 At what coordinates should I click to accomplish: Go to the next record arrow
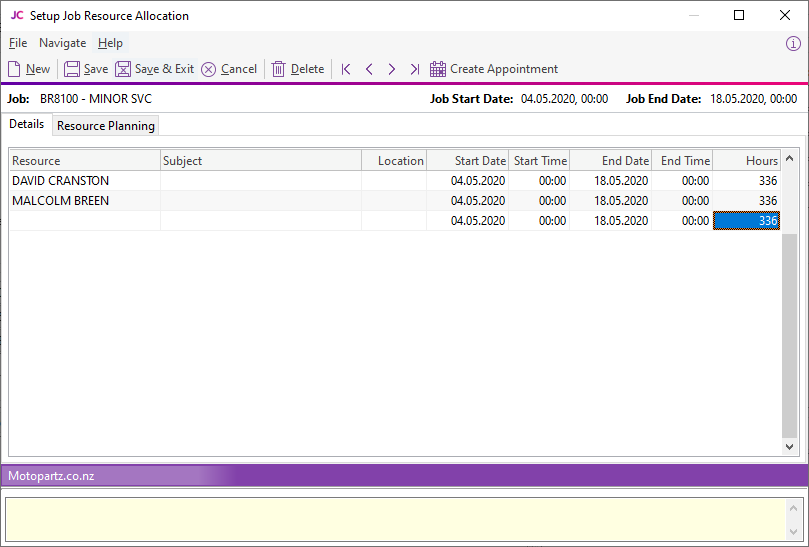click(391, 69)
